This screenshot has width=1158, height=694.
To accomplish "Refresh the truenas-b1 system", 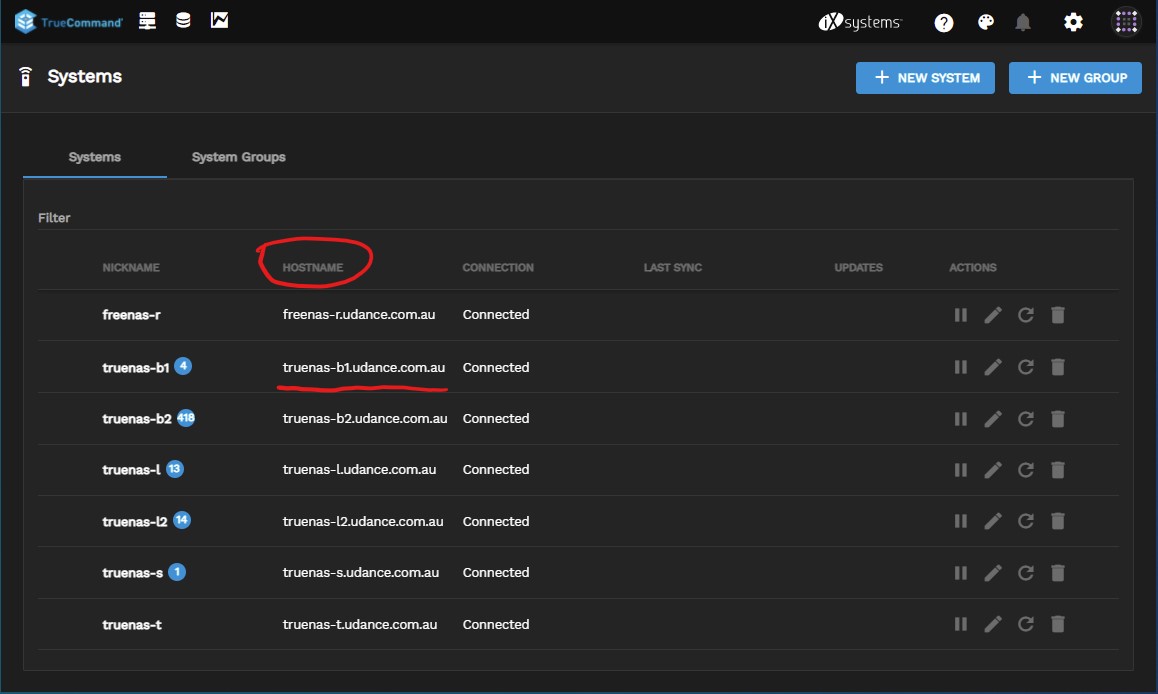I will [x=1026, y=367].
